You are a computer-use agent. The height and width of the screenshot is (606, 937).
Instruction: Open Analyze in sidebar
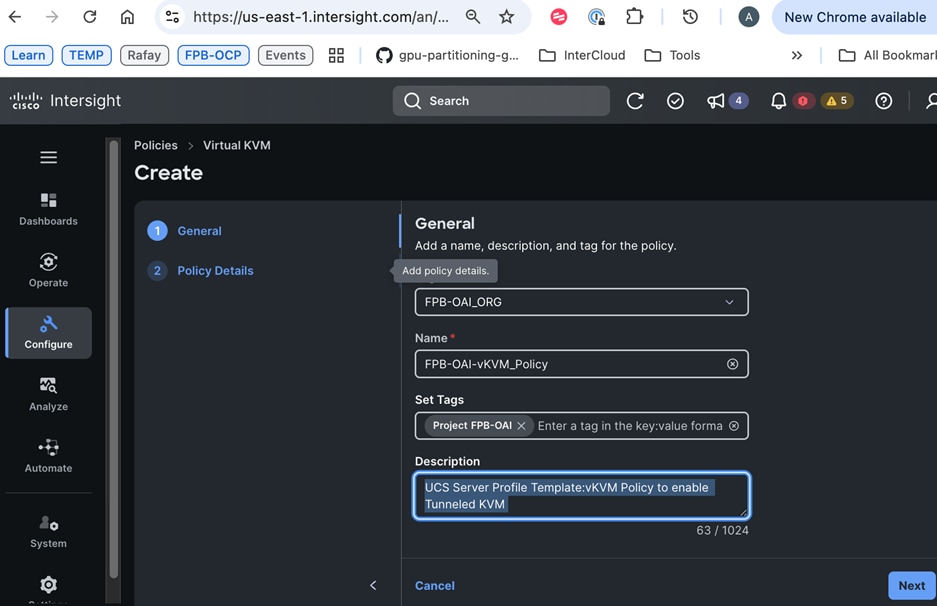click(48, 394)
